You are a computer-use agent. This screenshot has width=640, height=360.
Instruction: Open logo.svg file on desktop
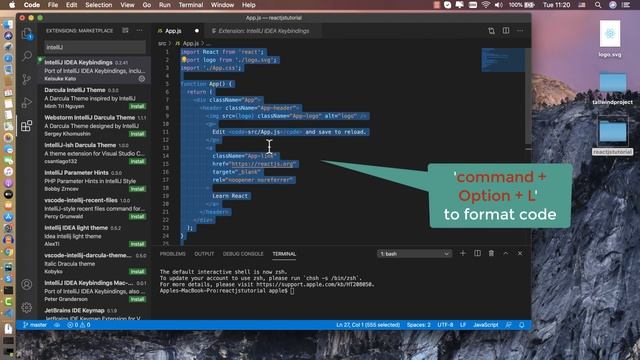point(610,39)
